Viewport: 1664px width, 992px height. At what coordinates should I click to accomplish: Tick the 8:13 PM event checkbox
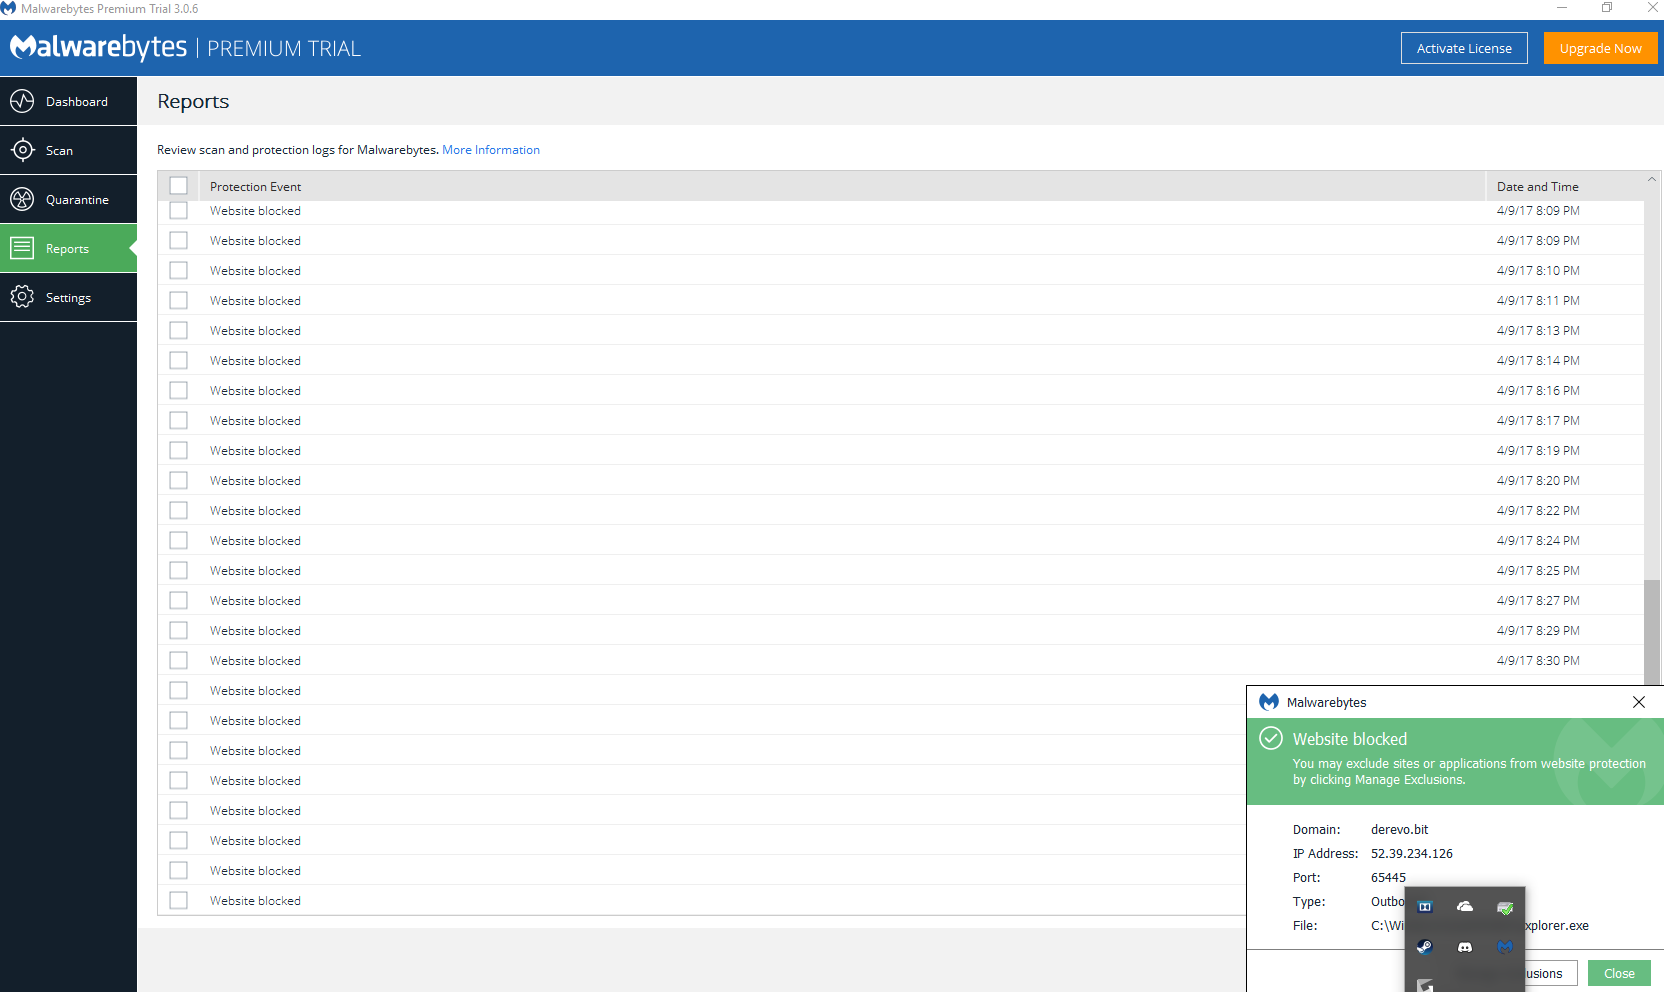point(178,330)
